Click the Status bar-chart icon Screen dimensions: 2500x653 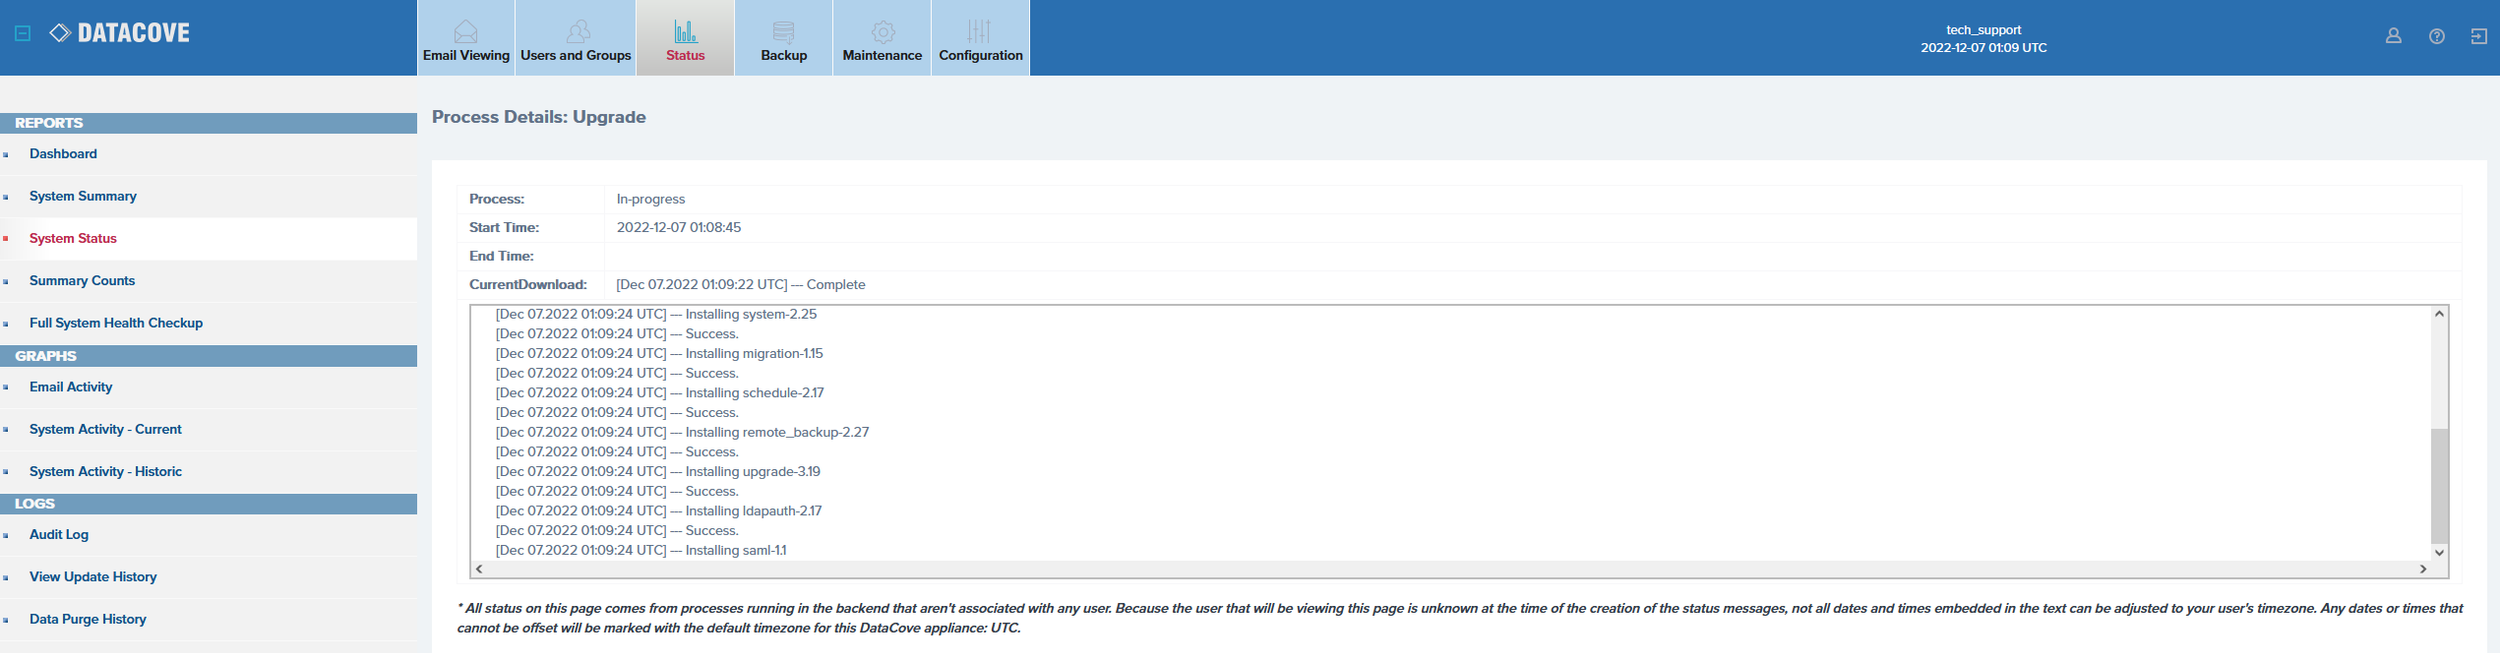pos(685,31)
